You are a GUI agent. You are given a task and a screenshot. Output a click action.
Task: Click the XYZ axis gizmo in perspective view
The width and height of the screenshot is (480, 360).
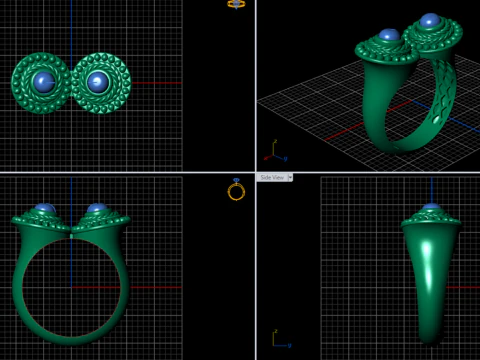pyautogui.click(x=275, y=151)
